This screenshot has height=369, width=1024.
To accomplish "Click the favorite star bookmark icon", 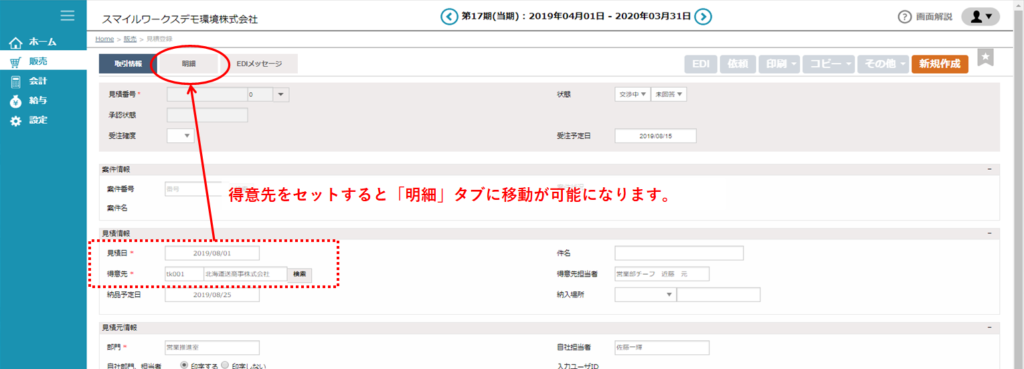I will point(985,57).
